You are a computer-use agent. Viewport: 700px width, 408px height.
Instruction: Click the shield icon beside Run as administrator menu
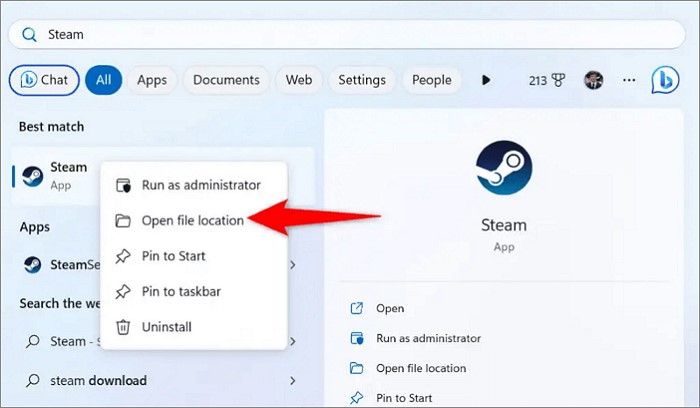click(123, 185)
